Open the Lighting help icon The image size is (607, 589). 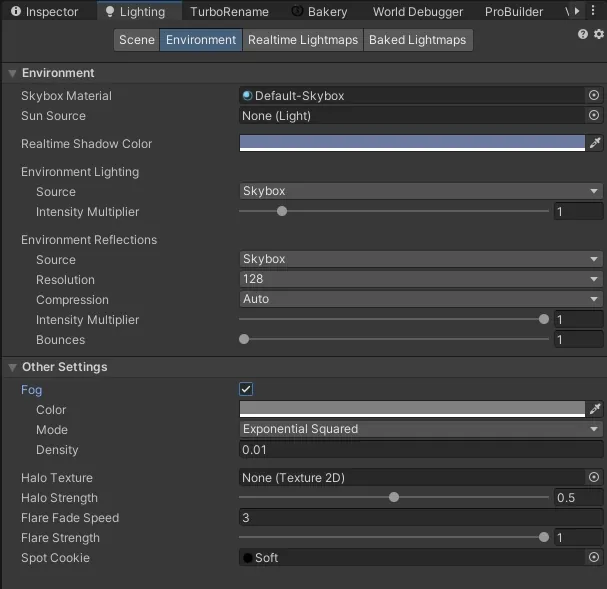tap(583, 34)
